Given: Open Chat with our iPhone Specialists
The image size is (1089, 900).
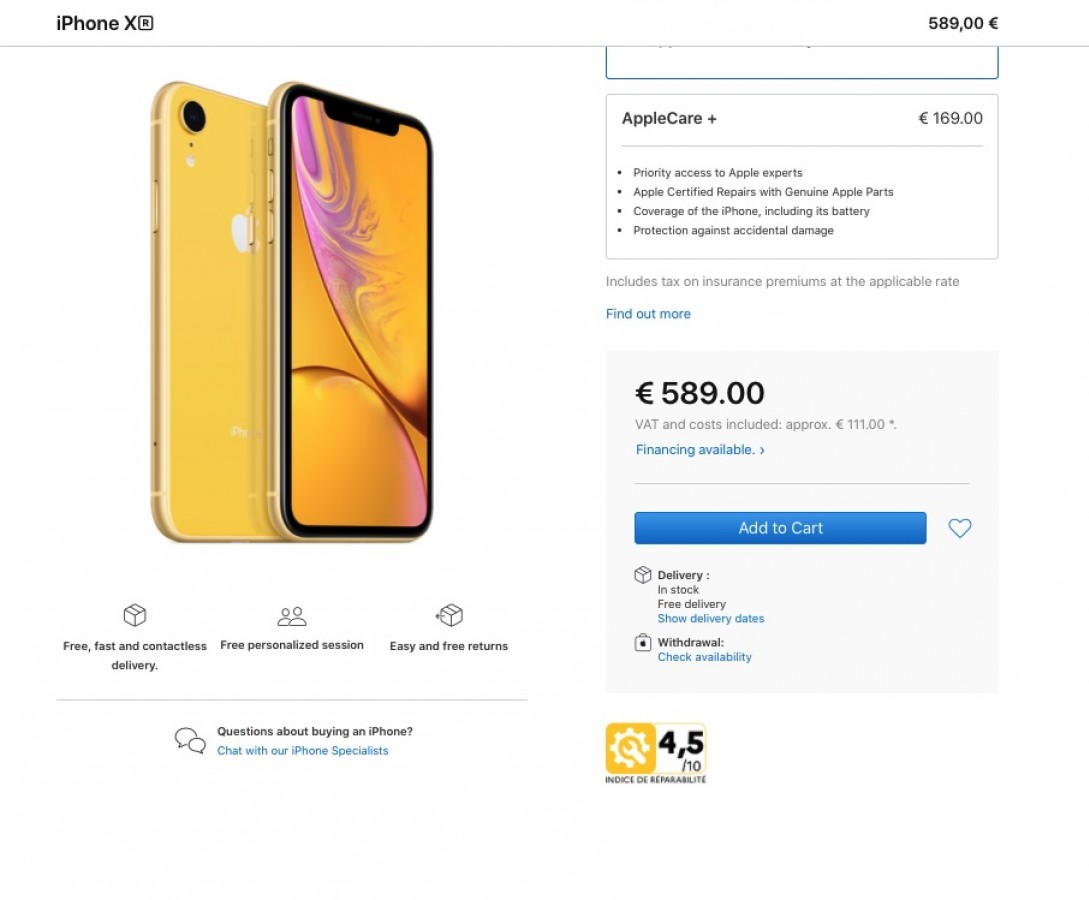Looking at the screenshot, I should coord(303,751).
